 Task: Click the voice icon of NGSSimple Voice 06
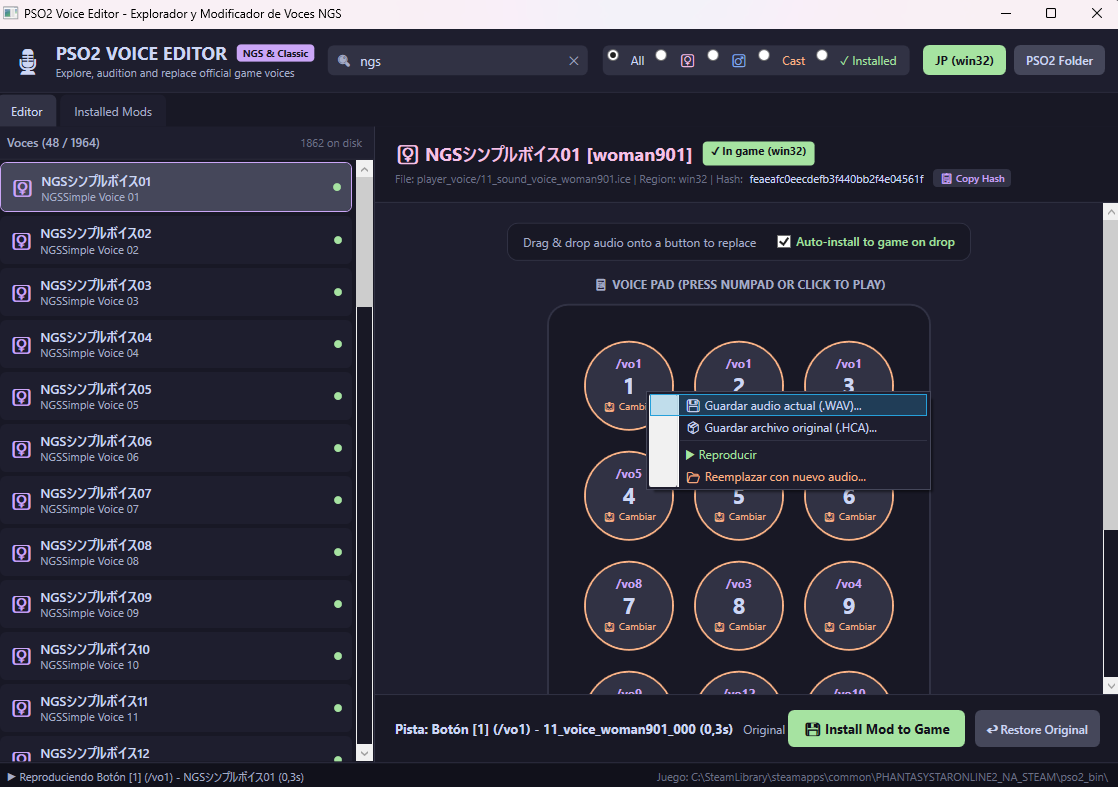[22, 449]
